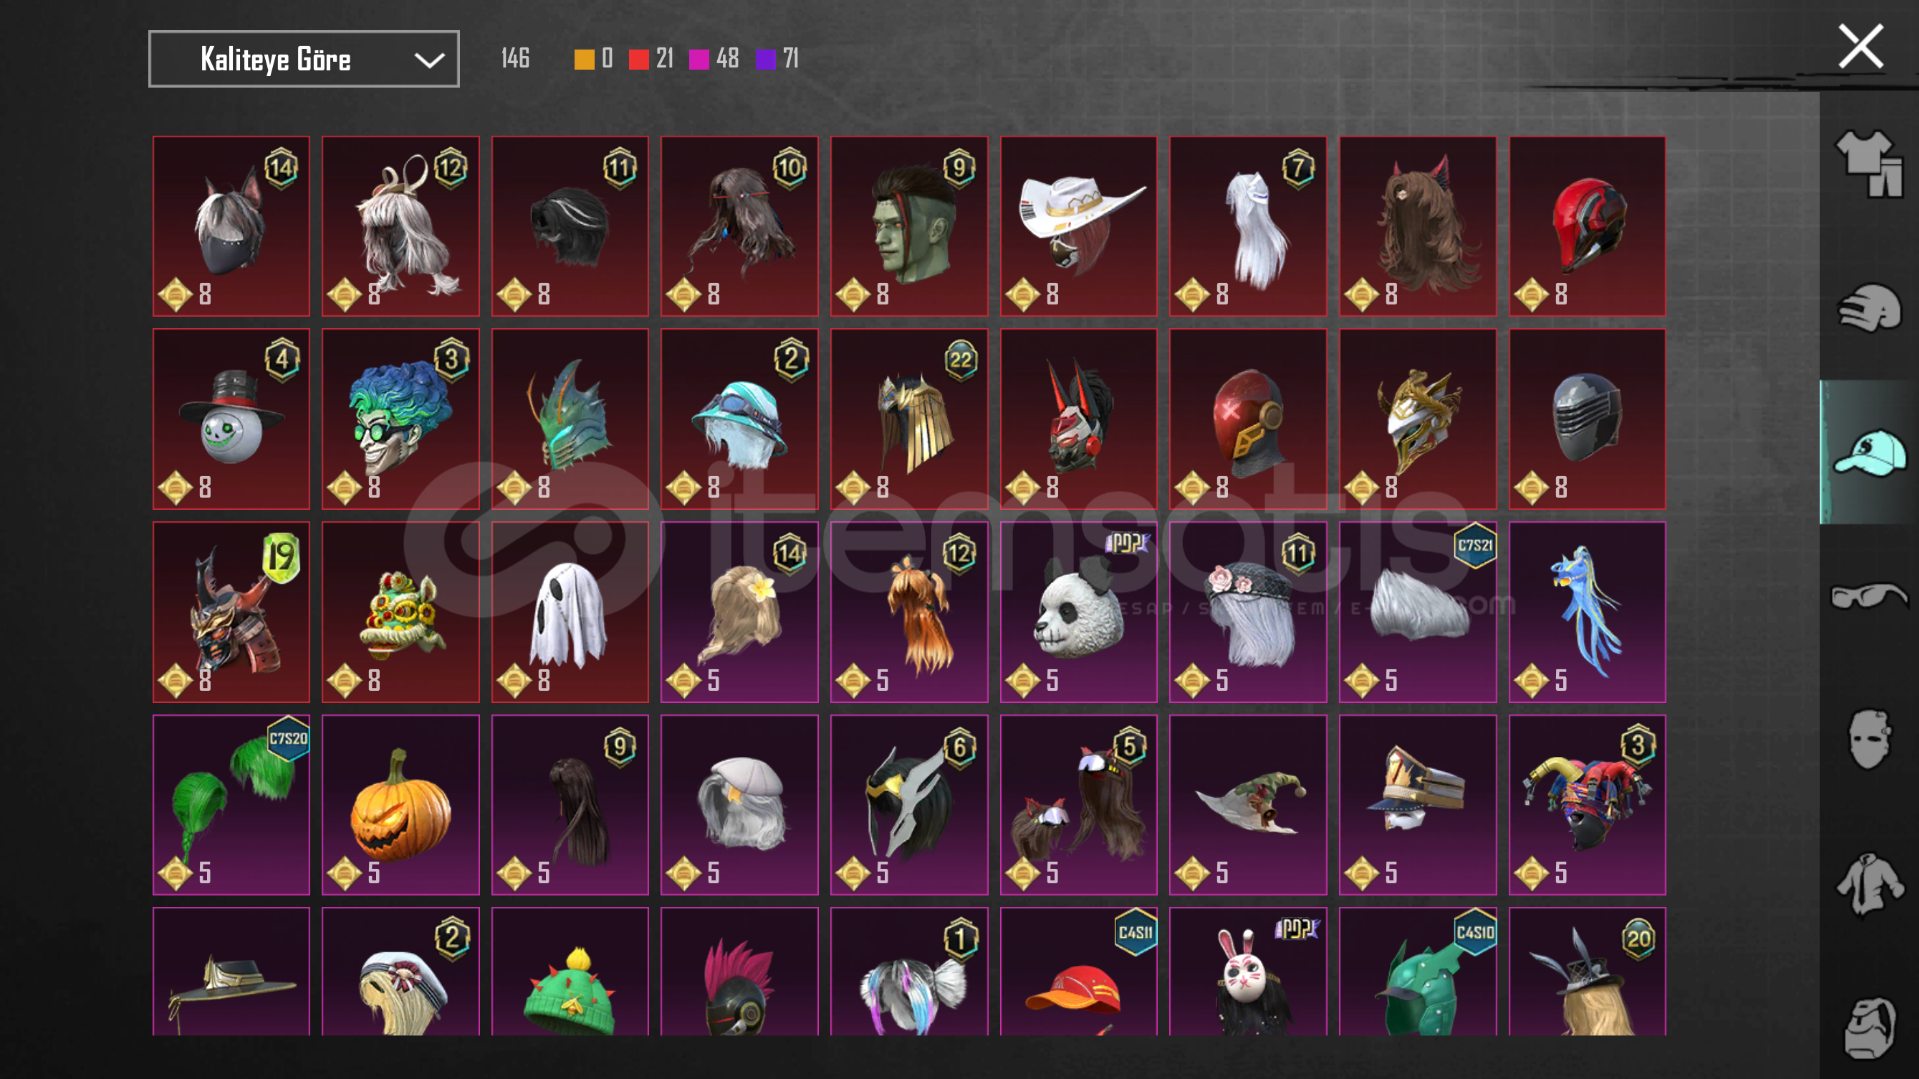The width and height of the screenshot is (1919, 1079).
Task: Select the helmet category icon in sidebar
Action: [1868, 308]
